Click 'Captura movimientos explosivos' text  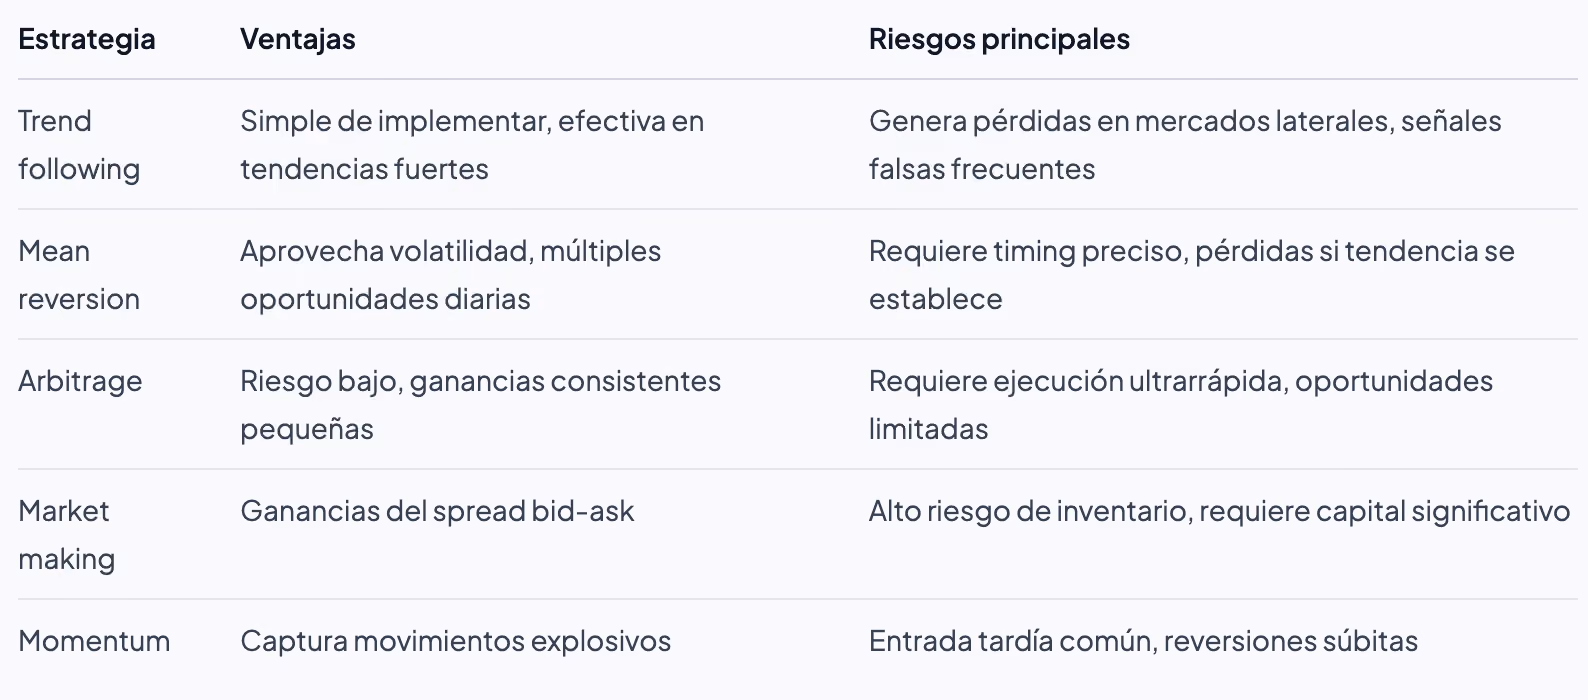click(455, 641)
